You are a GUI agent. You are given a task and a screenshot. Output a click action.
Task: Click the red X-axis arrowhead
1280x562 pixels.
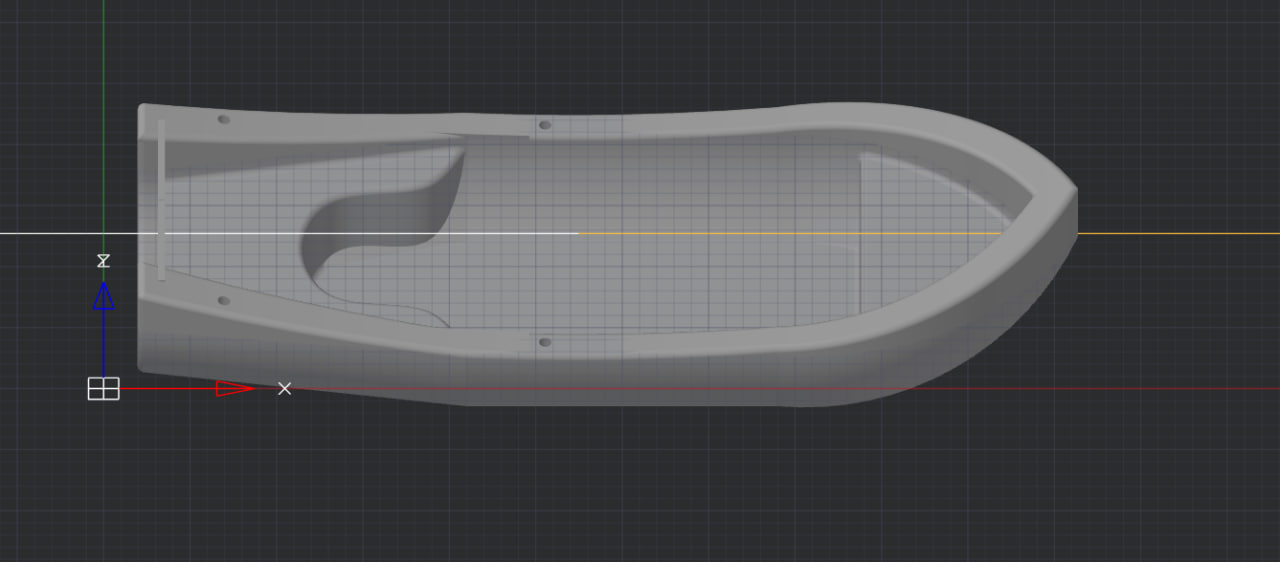tap(235, 388)
